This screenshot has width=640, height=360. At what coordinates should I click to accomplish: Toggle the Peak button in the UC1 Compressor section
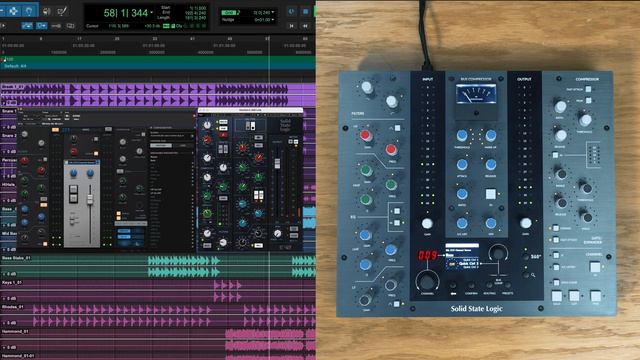pos(588,100)
